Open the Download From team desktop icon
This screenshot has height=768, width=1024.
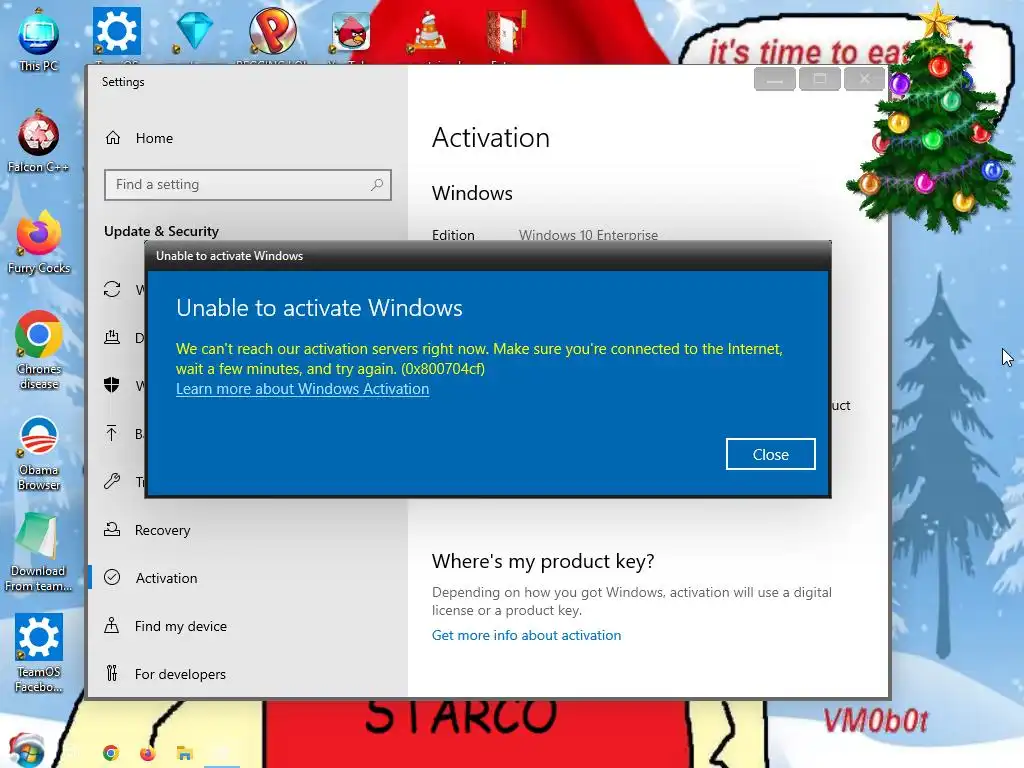click(x=39, y=553)
